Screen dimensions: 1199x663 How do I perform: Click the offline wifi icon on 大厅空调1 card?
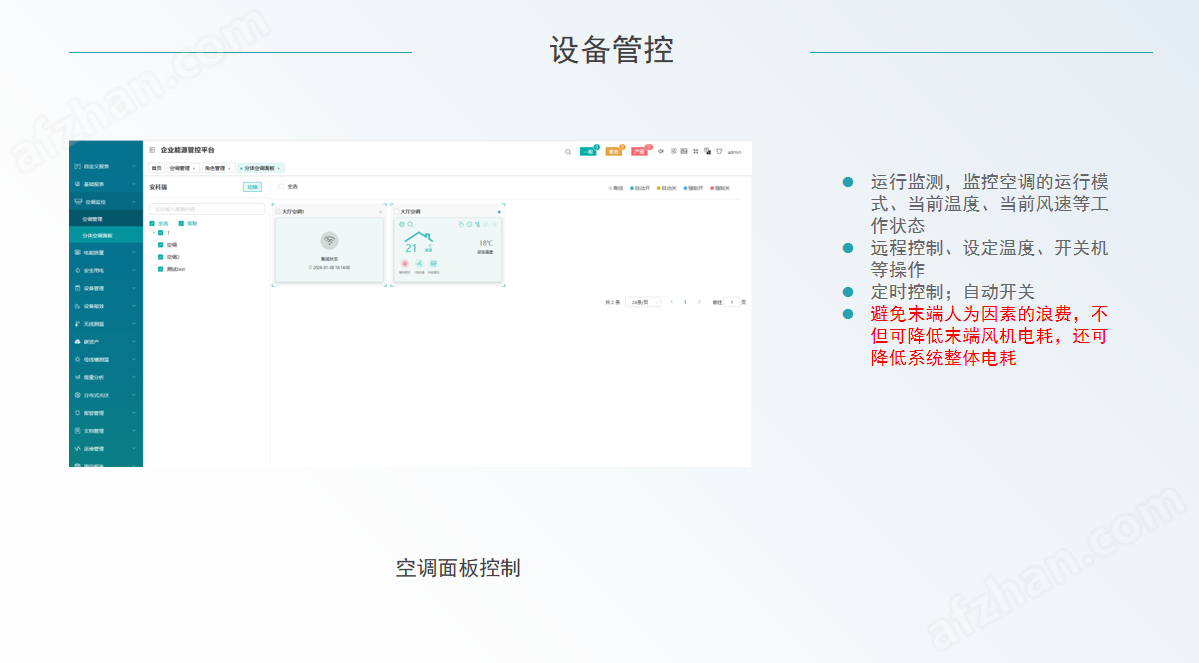click(x=330, y=240)
